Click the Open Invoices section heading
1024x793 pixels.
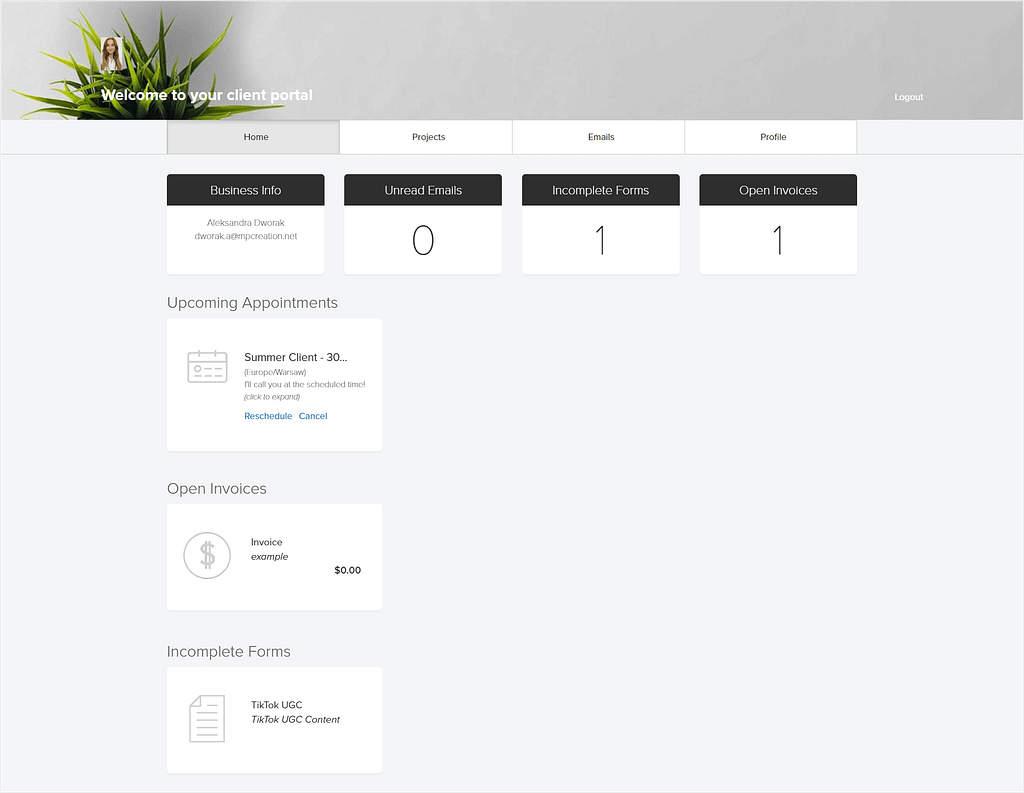[x=217, y=489]
